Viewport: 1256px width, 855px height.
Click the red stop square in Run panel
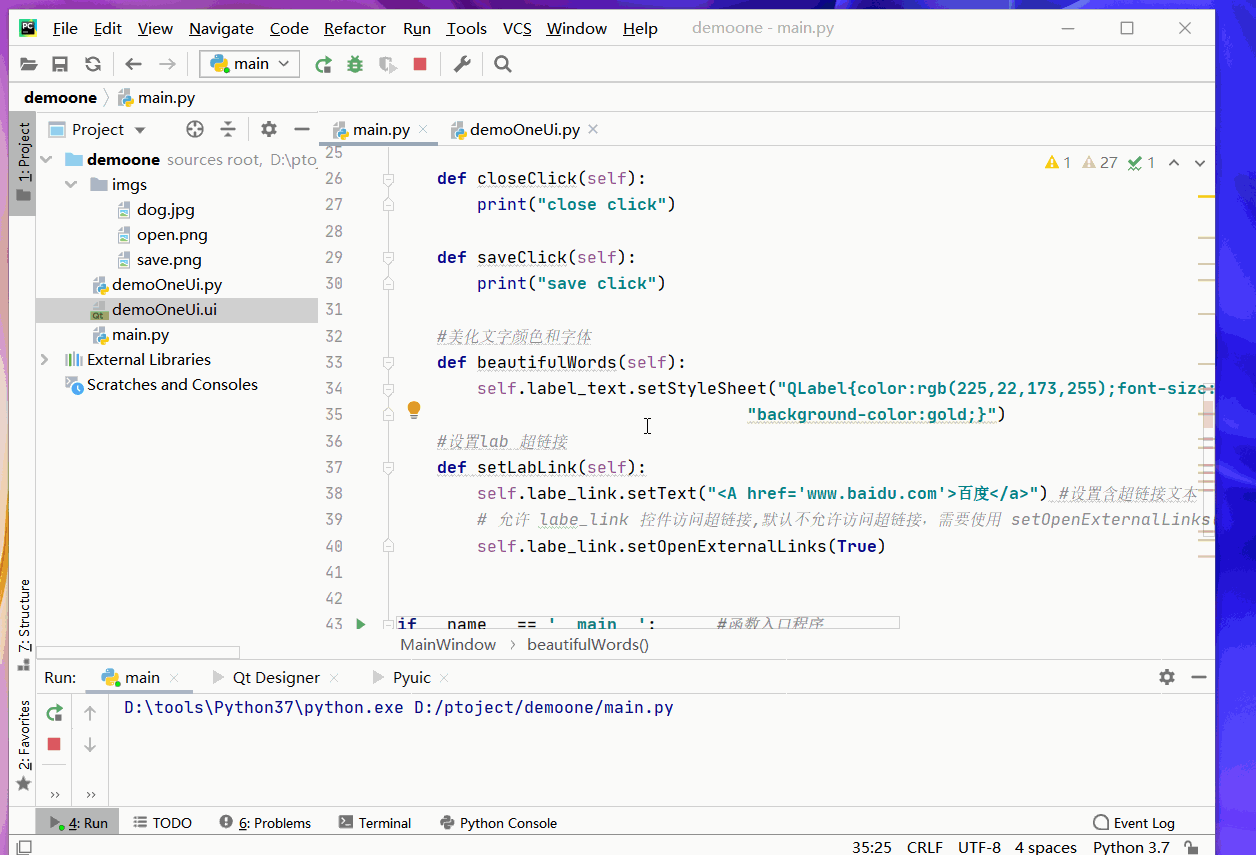coord(54,744)
